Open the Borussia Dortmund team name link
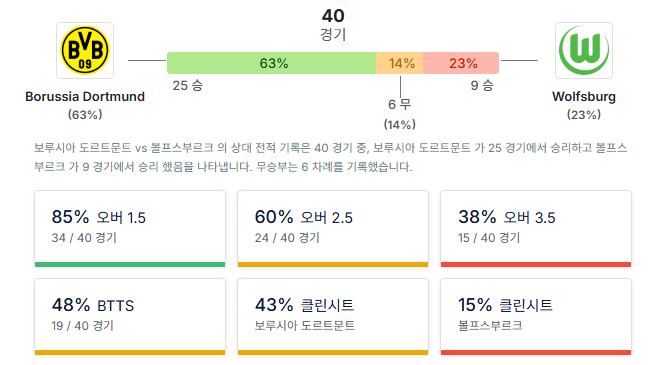The image size is (666, 365). 85,96
